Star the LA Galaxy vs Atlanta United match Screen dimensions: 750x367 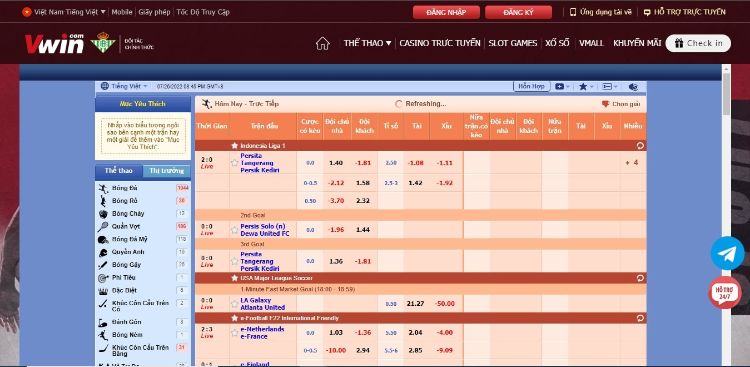(x=234, y=304)
